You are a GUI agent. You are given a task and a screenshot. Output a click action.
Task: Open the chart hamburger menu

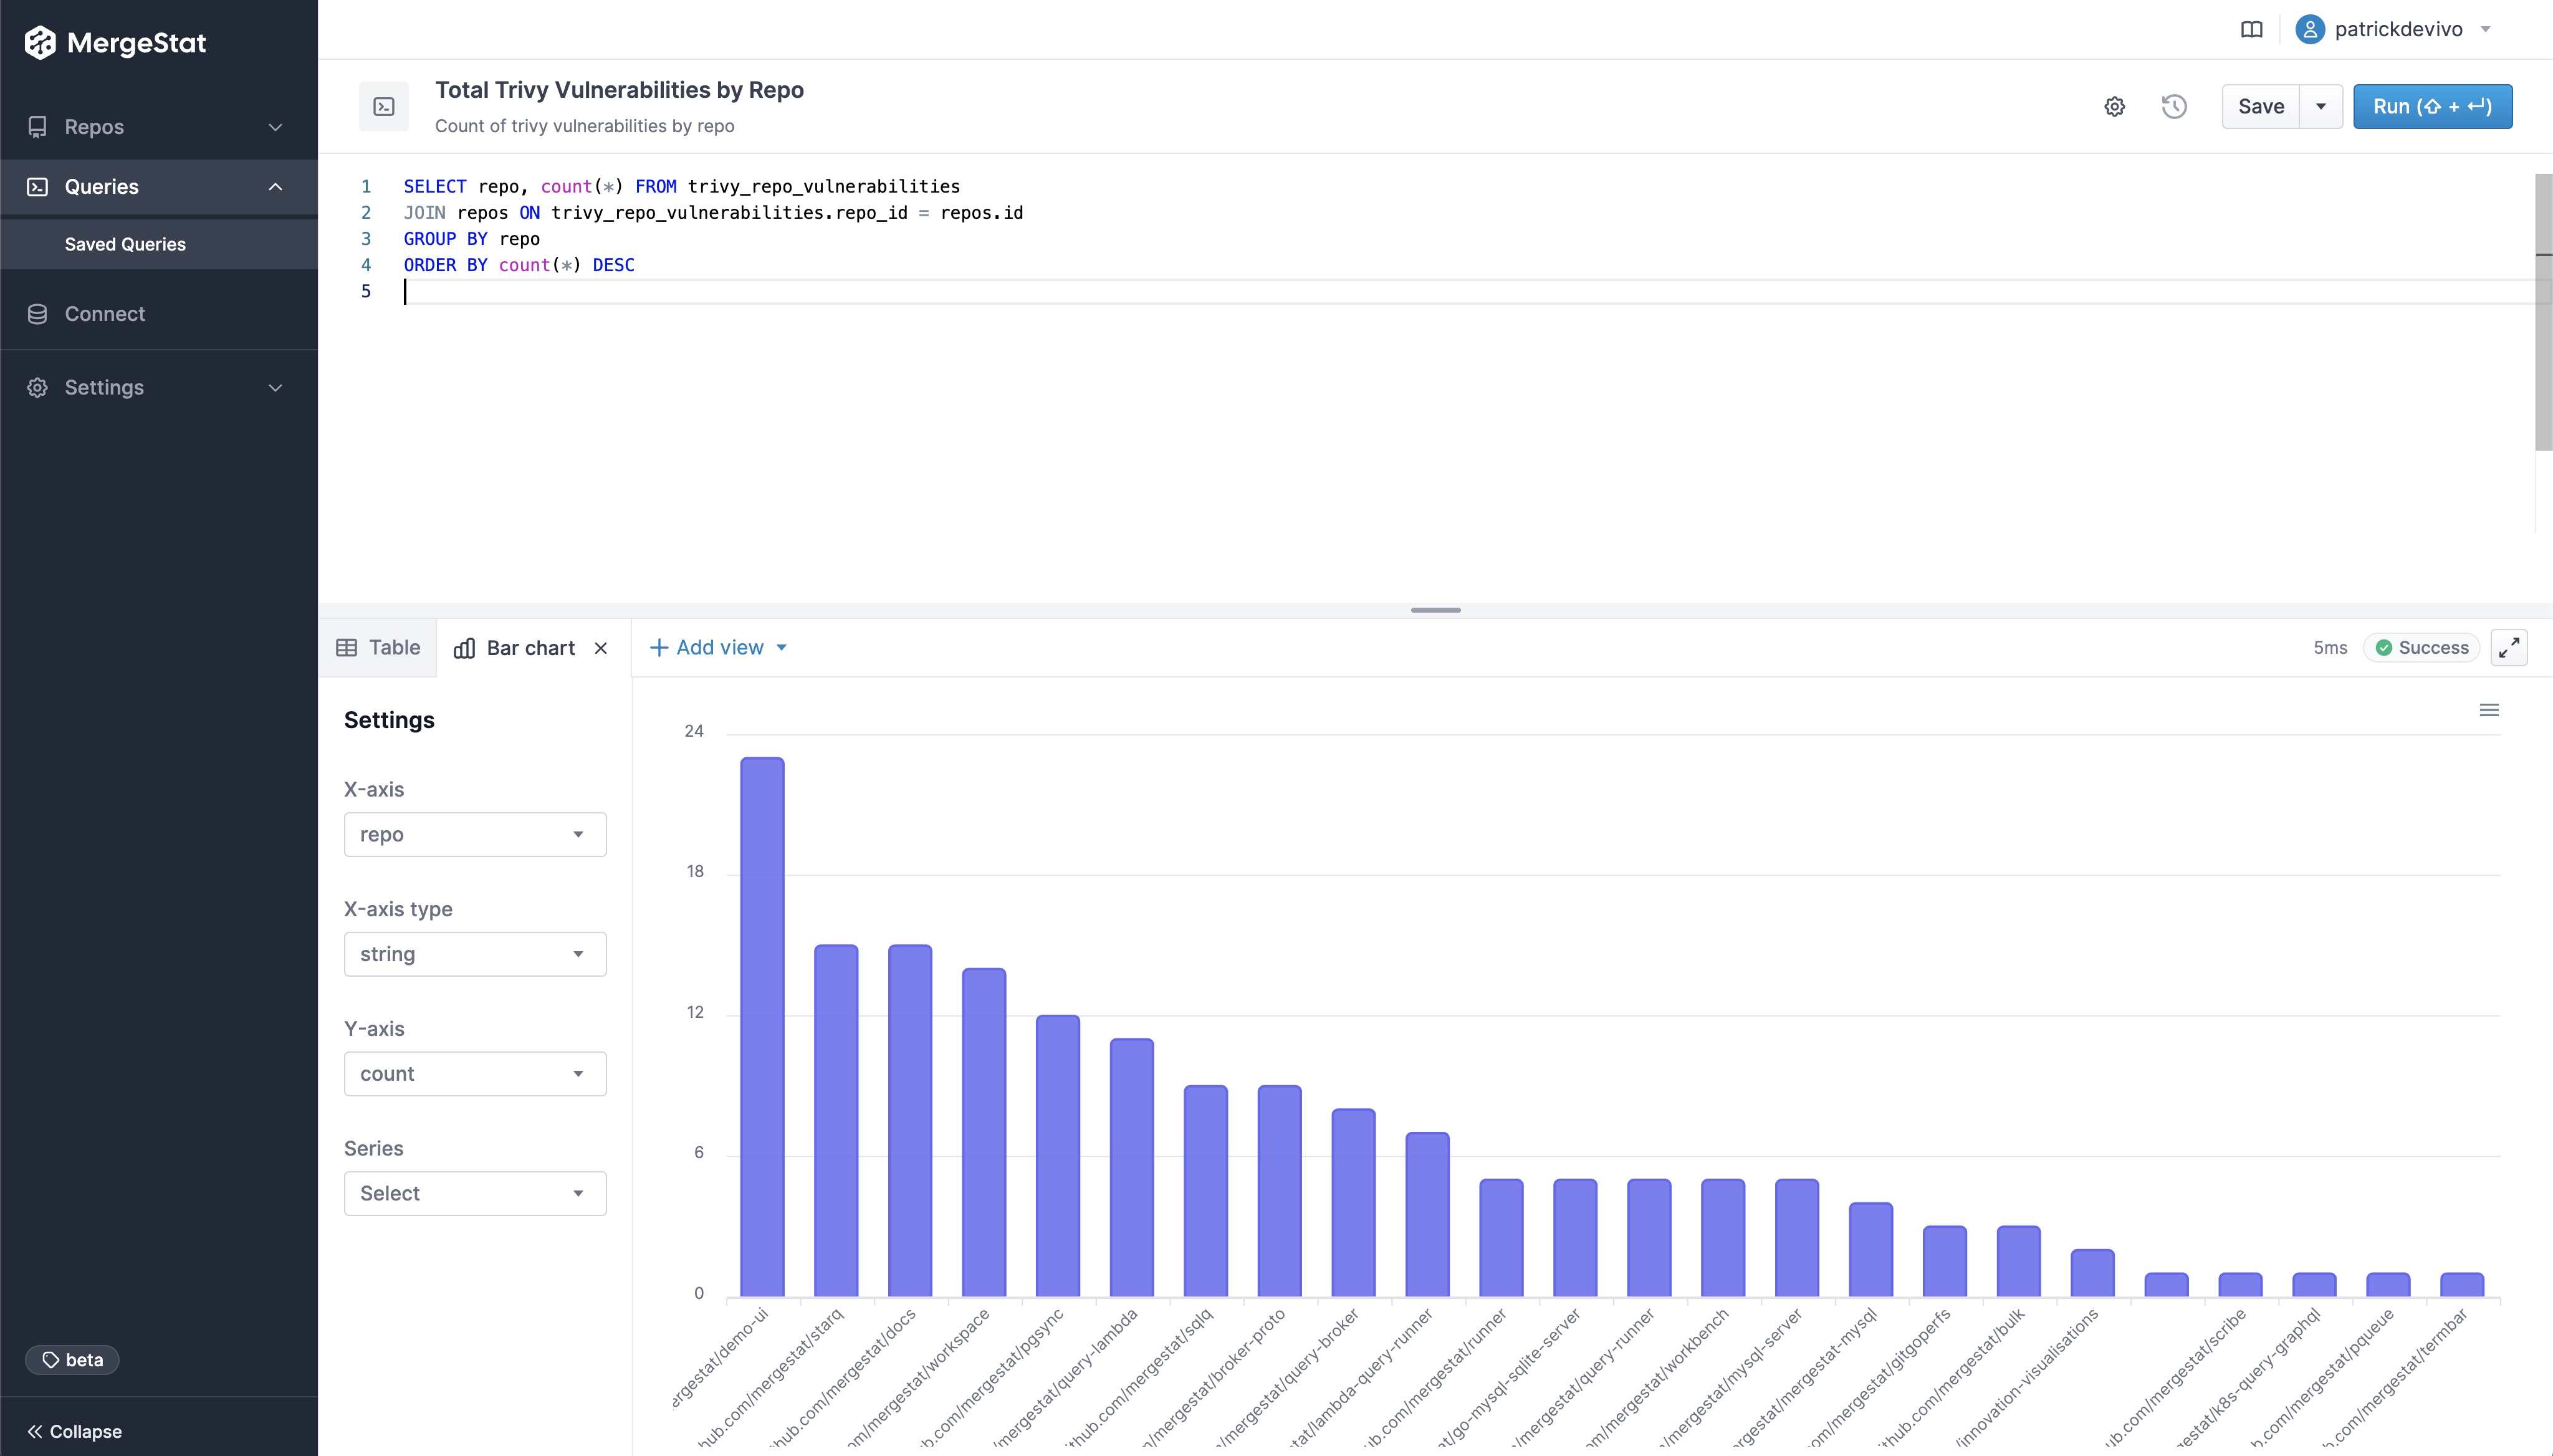click(2489, 710)
